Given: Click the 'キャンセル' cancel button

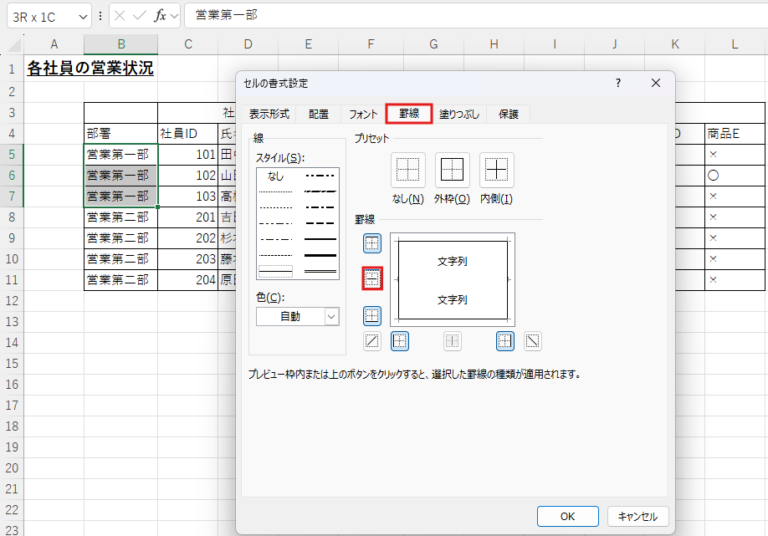Looking at the screenshot, I should (x=637, y=516).
